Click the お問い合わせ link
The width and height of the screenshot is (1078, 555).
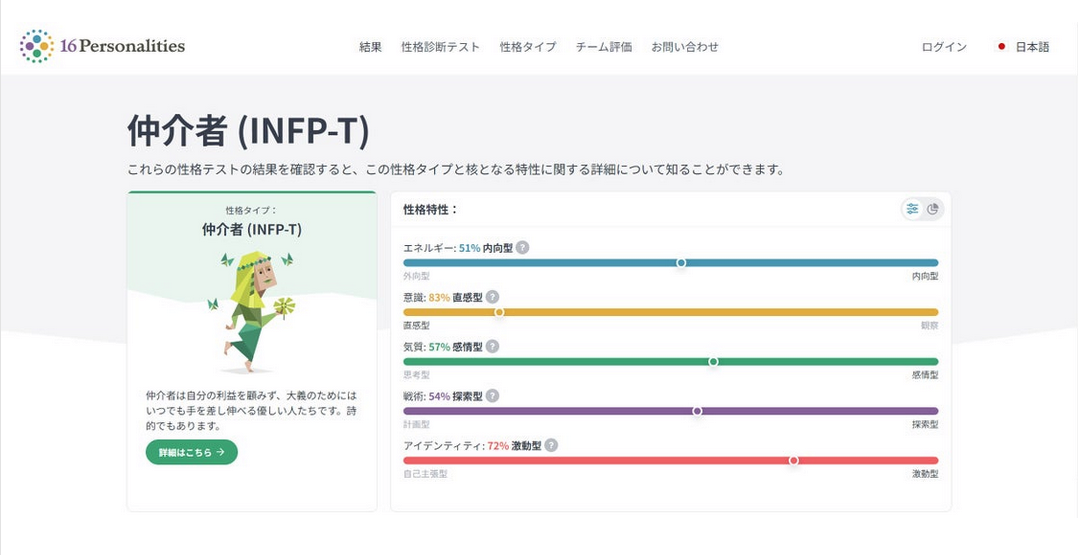(x=685, y=47)
